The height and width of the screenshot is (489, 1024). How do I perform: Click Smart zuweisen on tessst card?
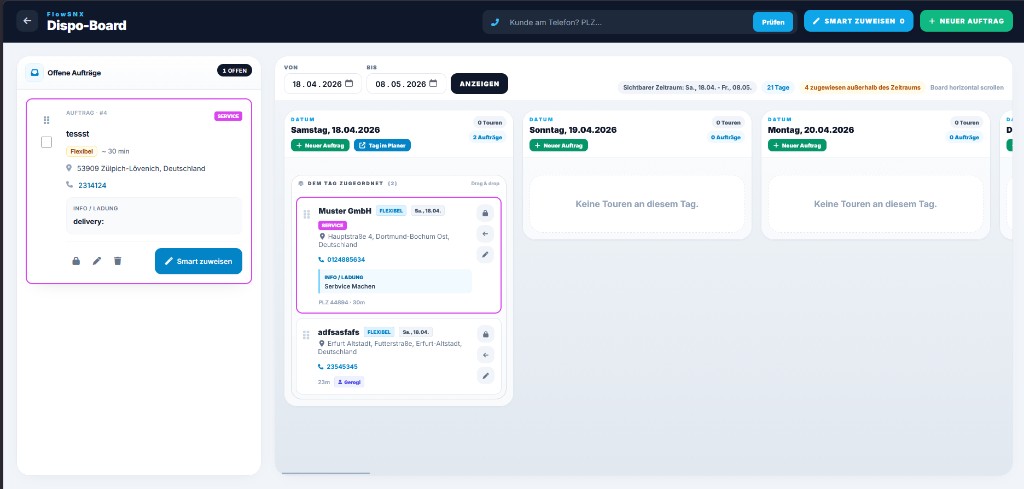pyautogui.click(x=199, y=261)
